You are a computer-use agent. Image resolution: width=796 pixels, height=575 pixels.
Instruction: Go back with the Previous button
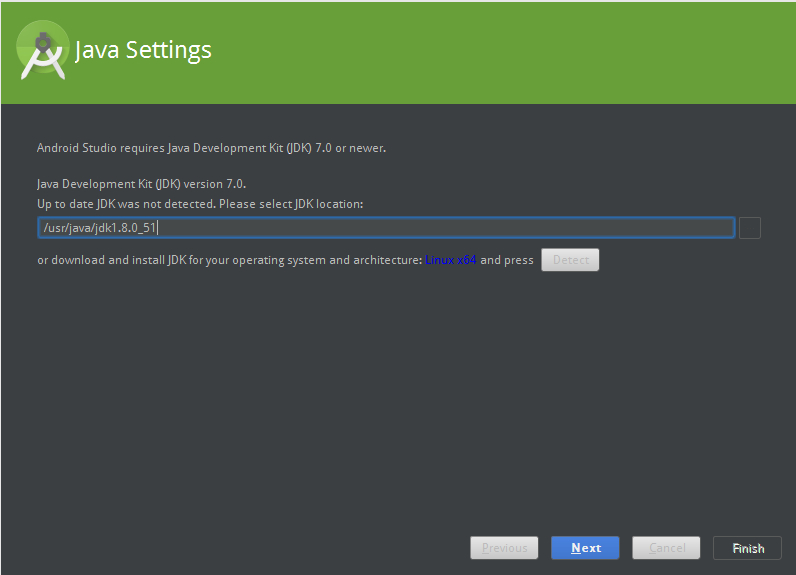(504, 548)
